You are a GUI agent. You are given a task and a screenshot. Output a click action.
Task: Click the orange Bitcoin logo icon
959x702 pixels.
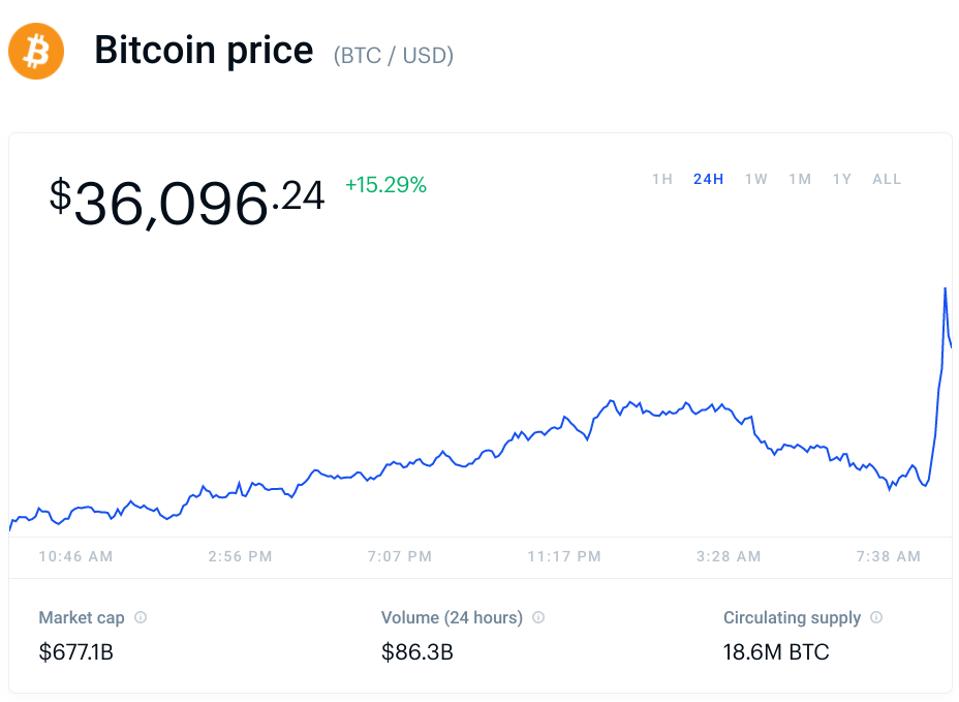[x=36, y=51]
